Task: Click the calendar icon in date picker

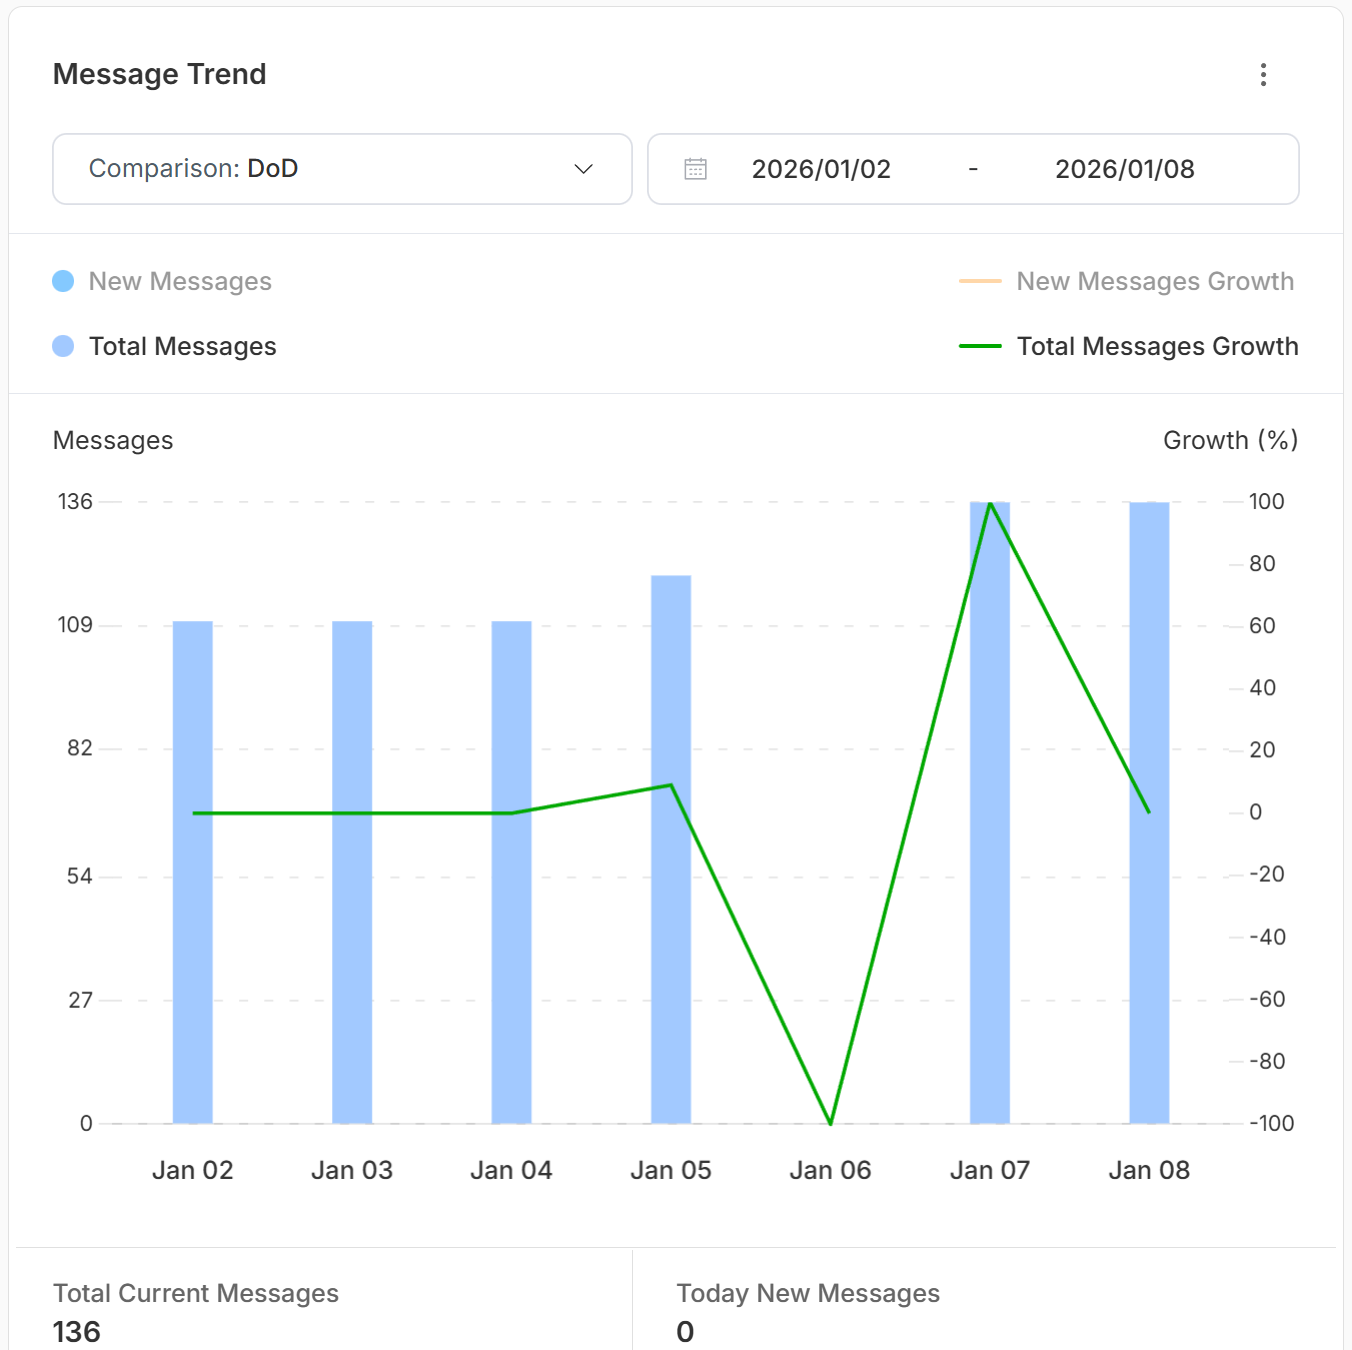Action: [695, 169]
